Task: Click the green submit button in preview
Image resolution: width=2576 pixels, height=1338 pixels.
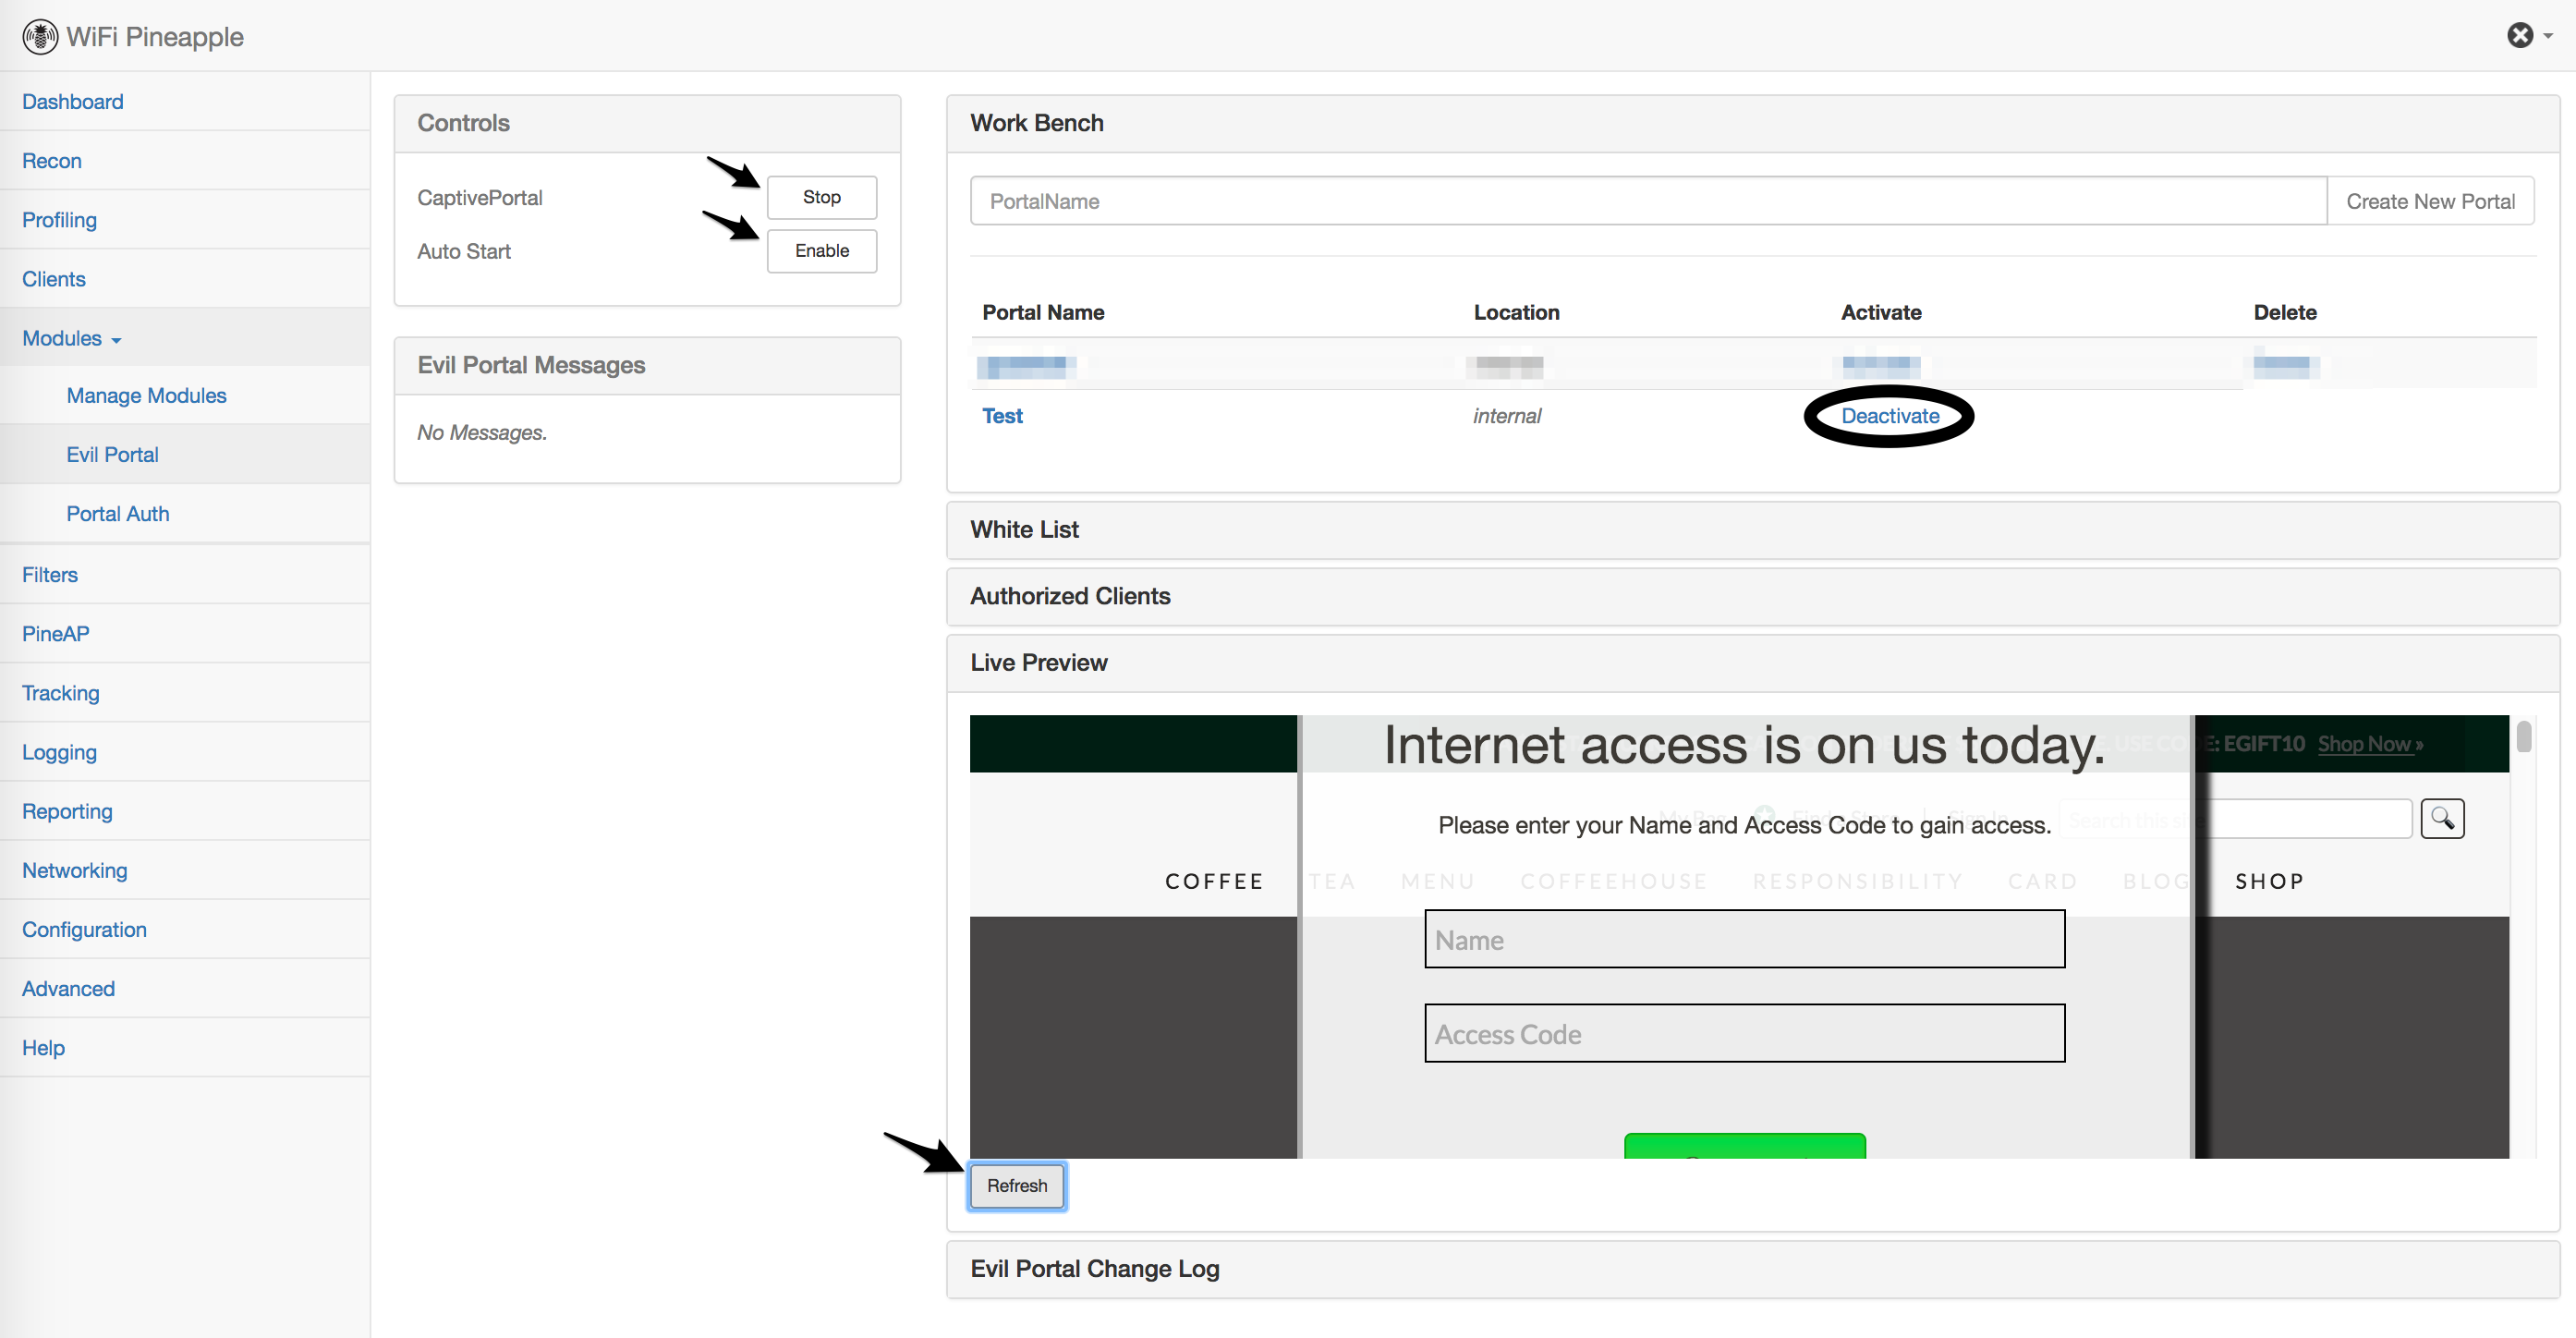Action: pos(1744,1146)
